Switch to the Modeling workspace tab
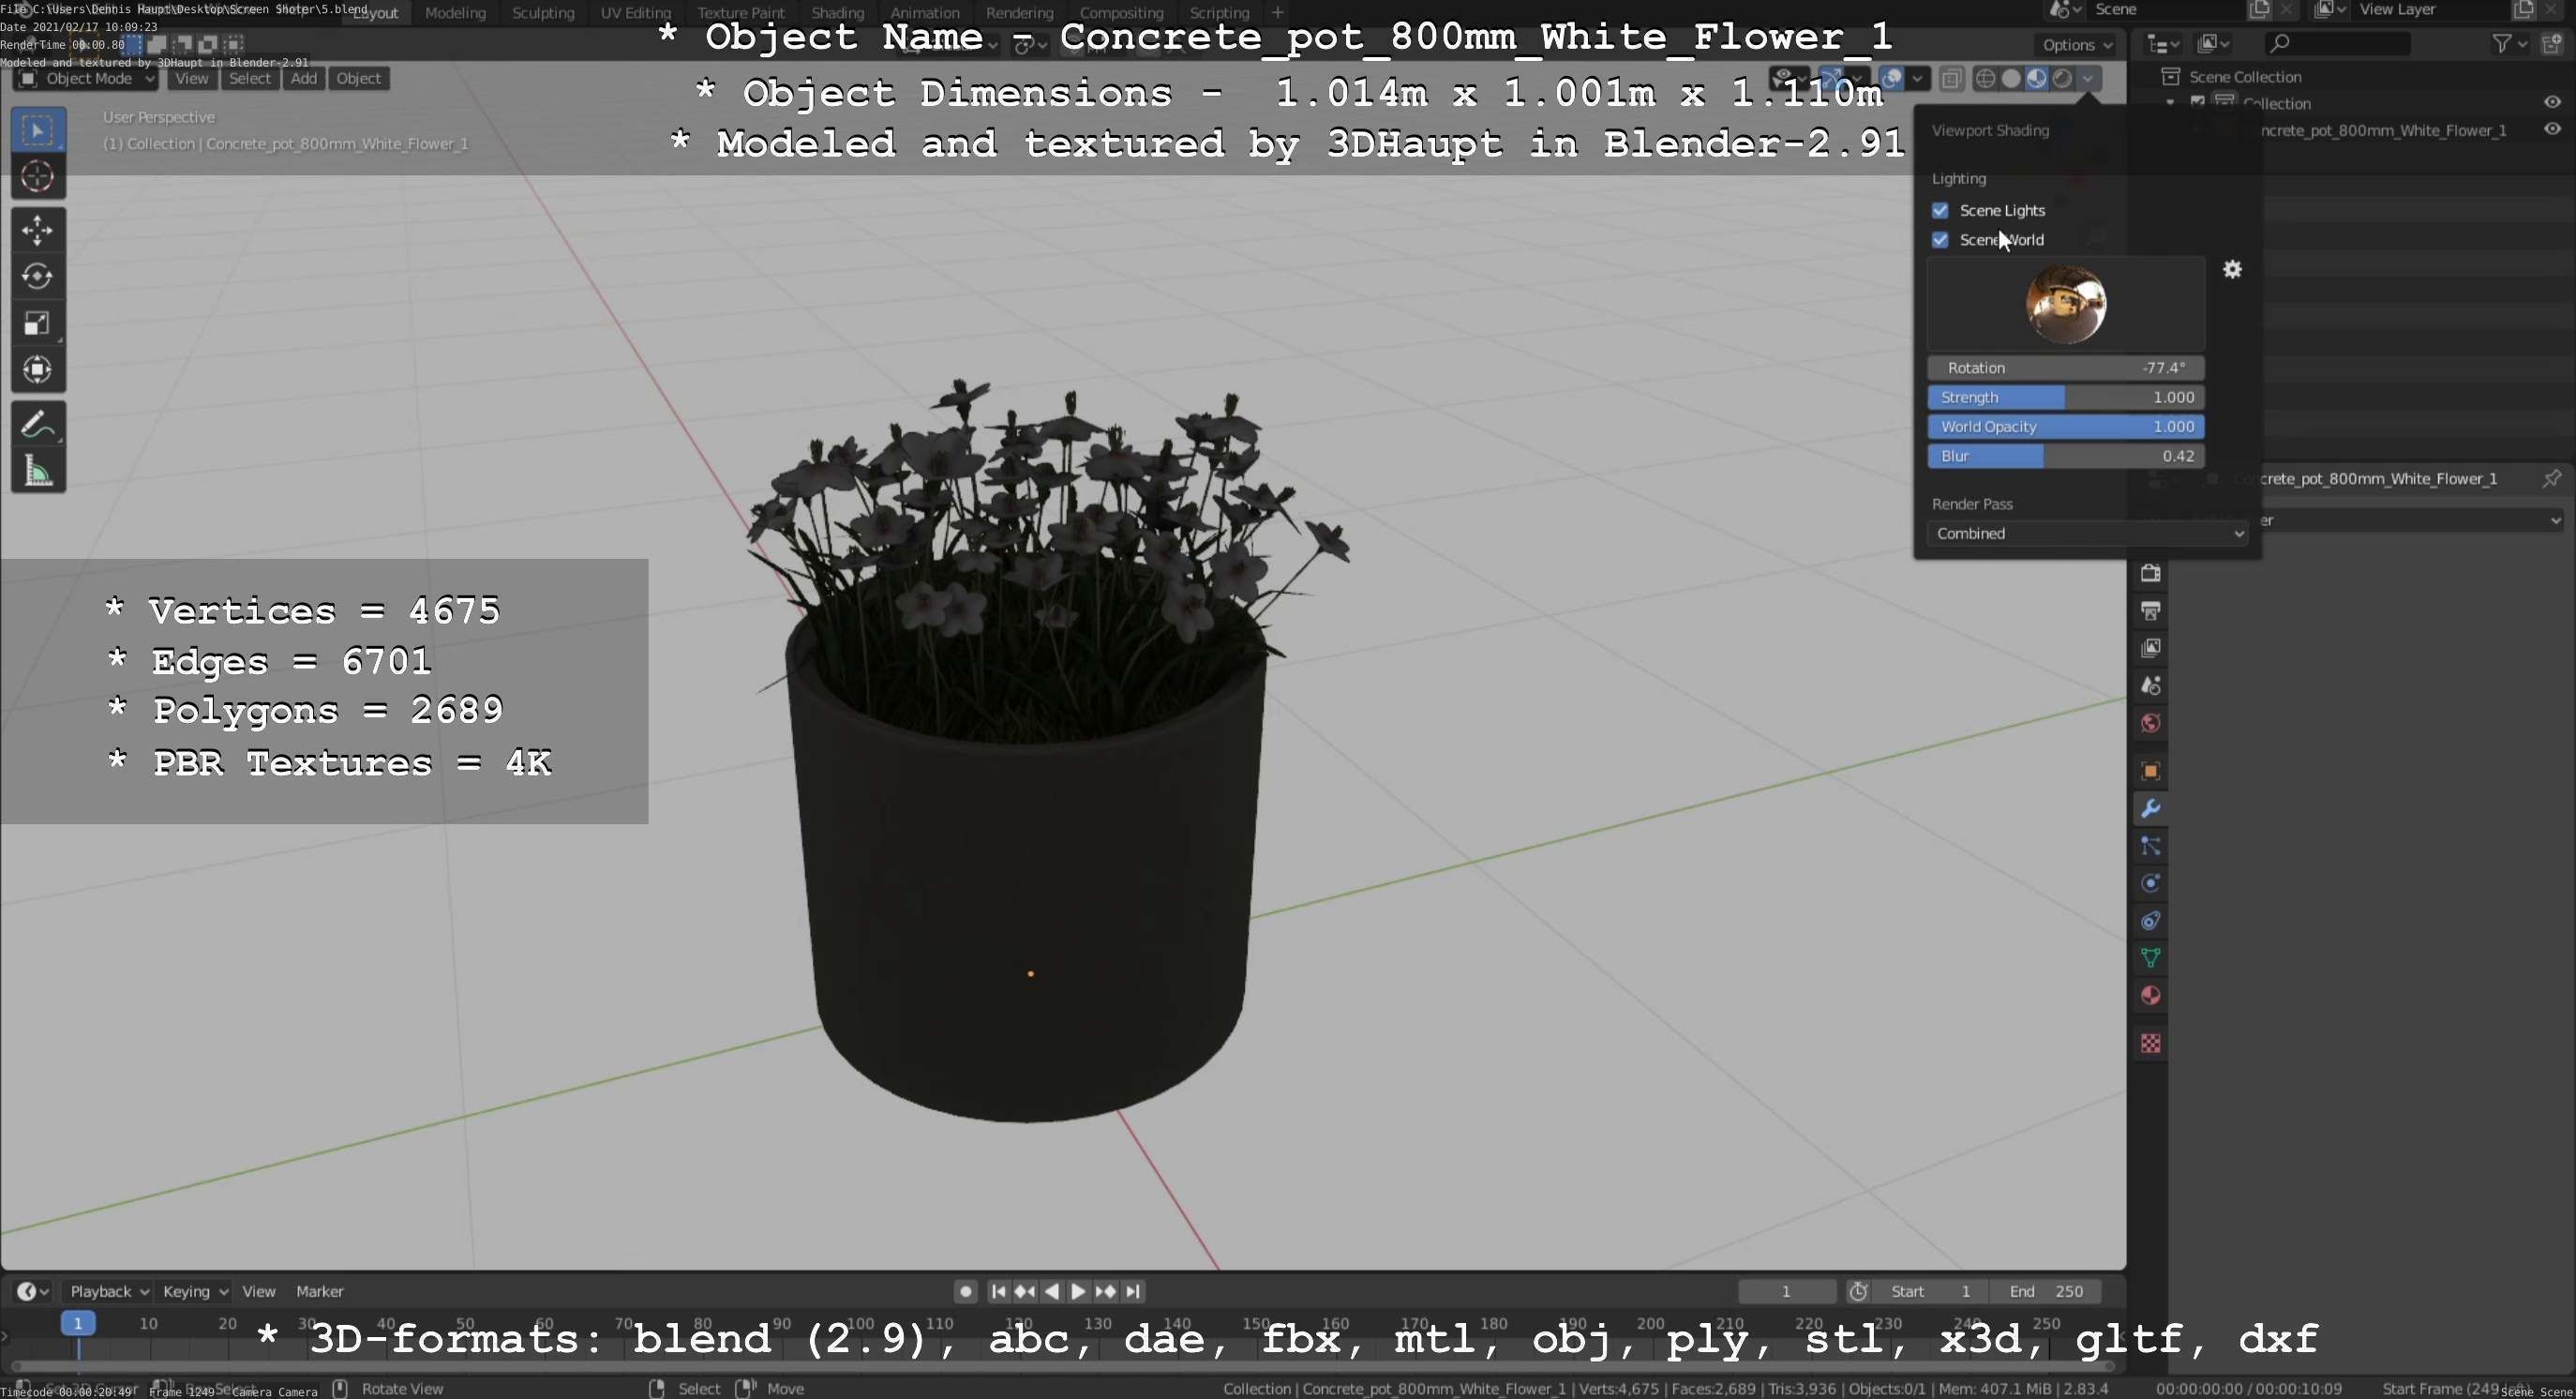 pos(455,13)
